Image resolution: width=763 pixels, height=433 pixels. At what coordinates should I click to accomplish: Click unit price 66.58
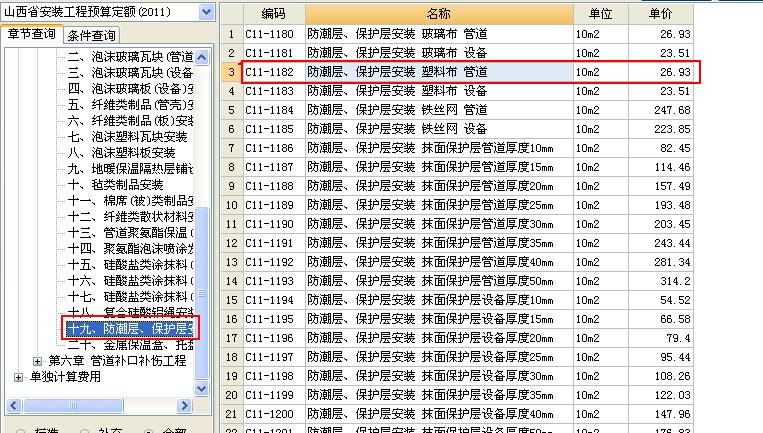point(661,319)
